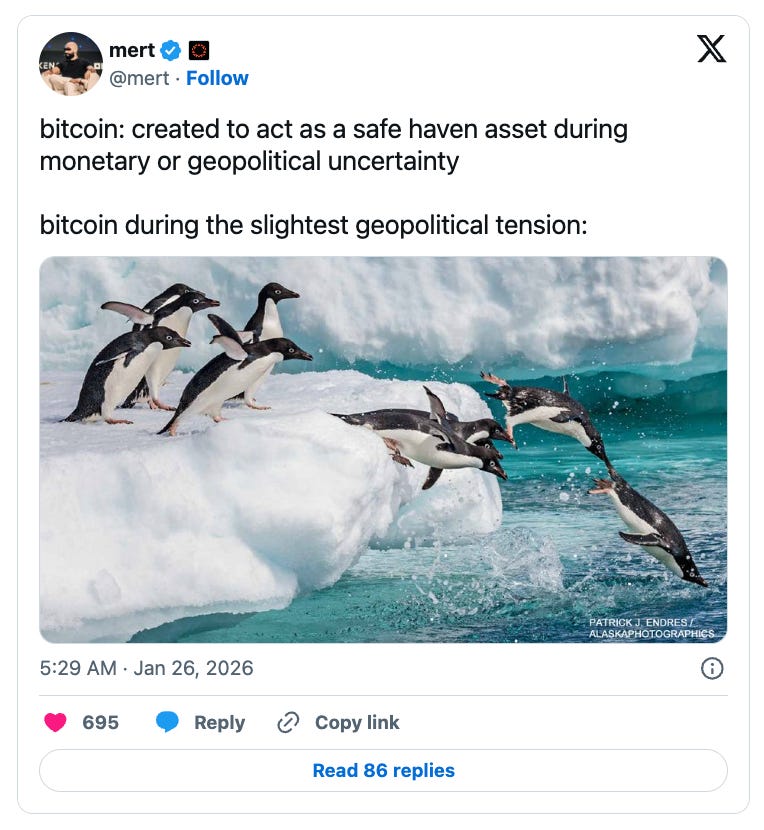Open the @mert handle link
The height and width of the screenshot is (830, 764).
point(139,78)
